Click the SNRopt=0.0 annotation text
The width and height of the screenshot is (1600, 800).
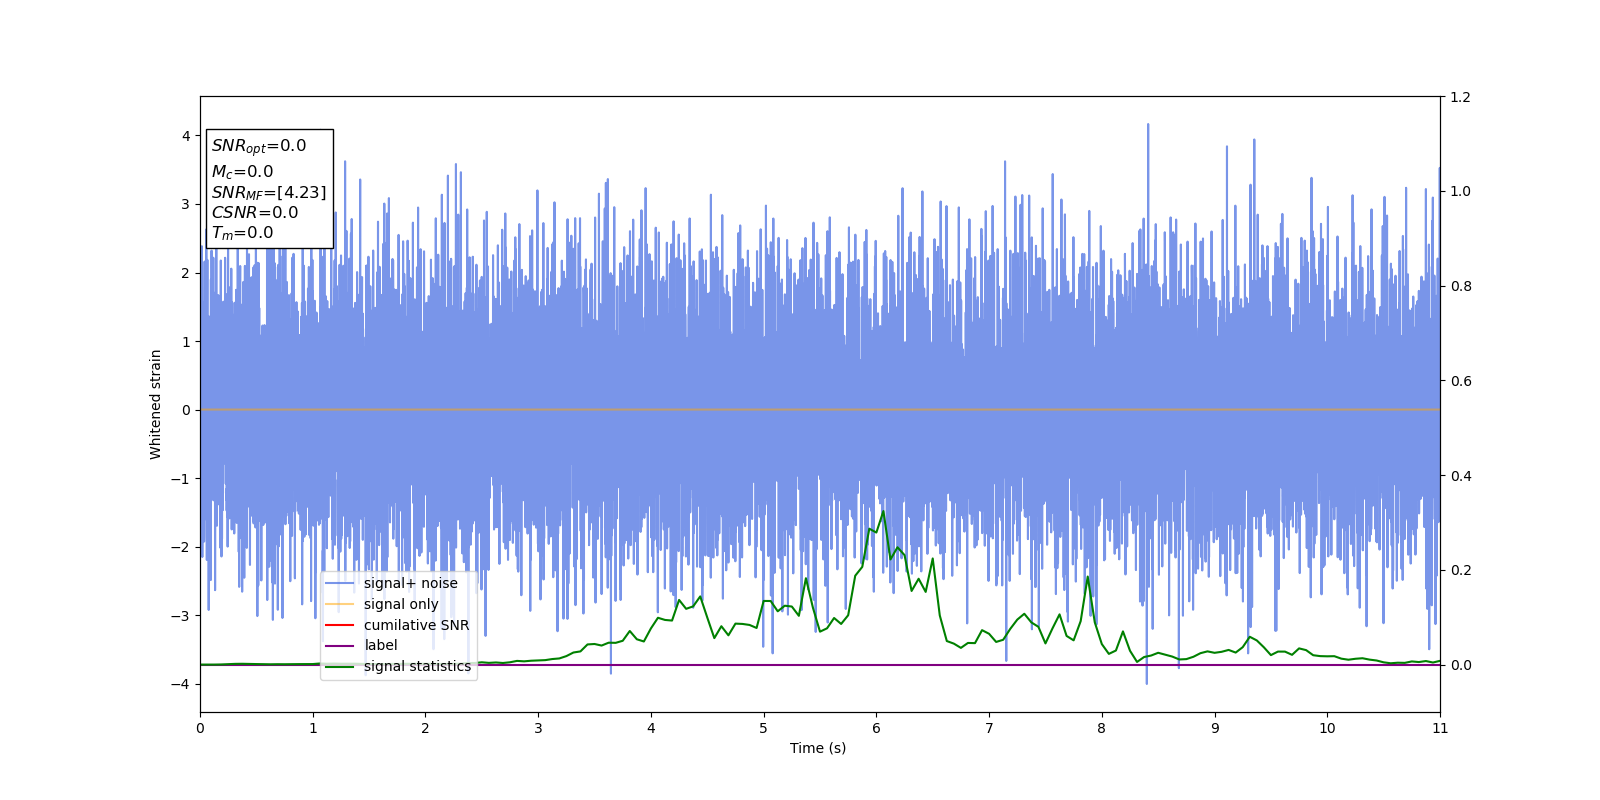point(259,146)
